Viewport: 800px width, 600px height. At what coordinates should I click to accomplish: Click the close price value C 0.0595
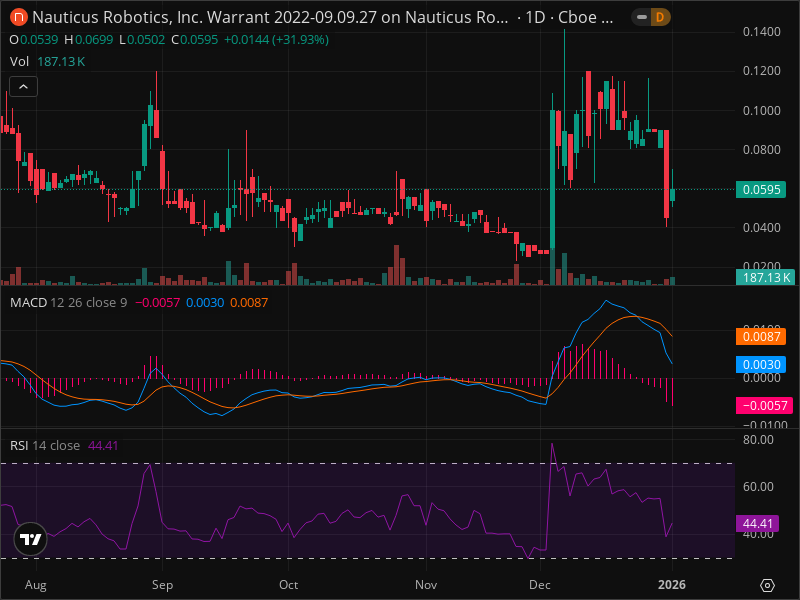[194, 40]
